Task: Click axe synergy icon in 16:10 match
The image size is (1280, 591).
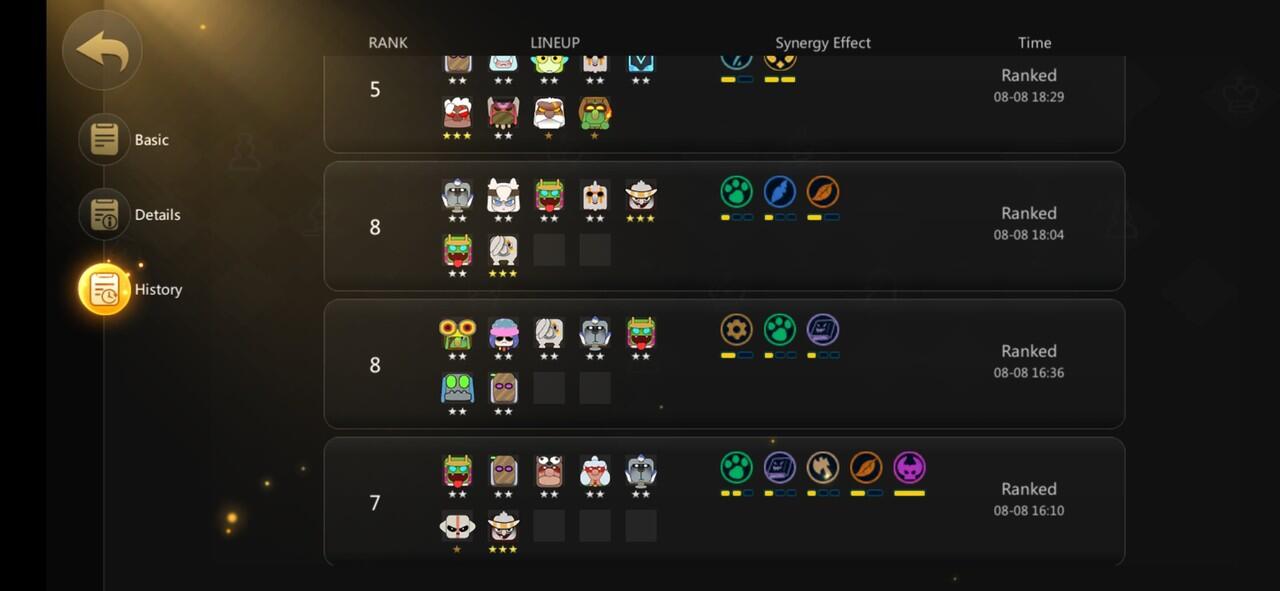Action: [823, 467]
